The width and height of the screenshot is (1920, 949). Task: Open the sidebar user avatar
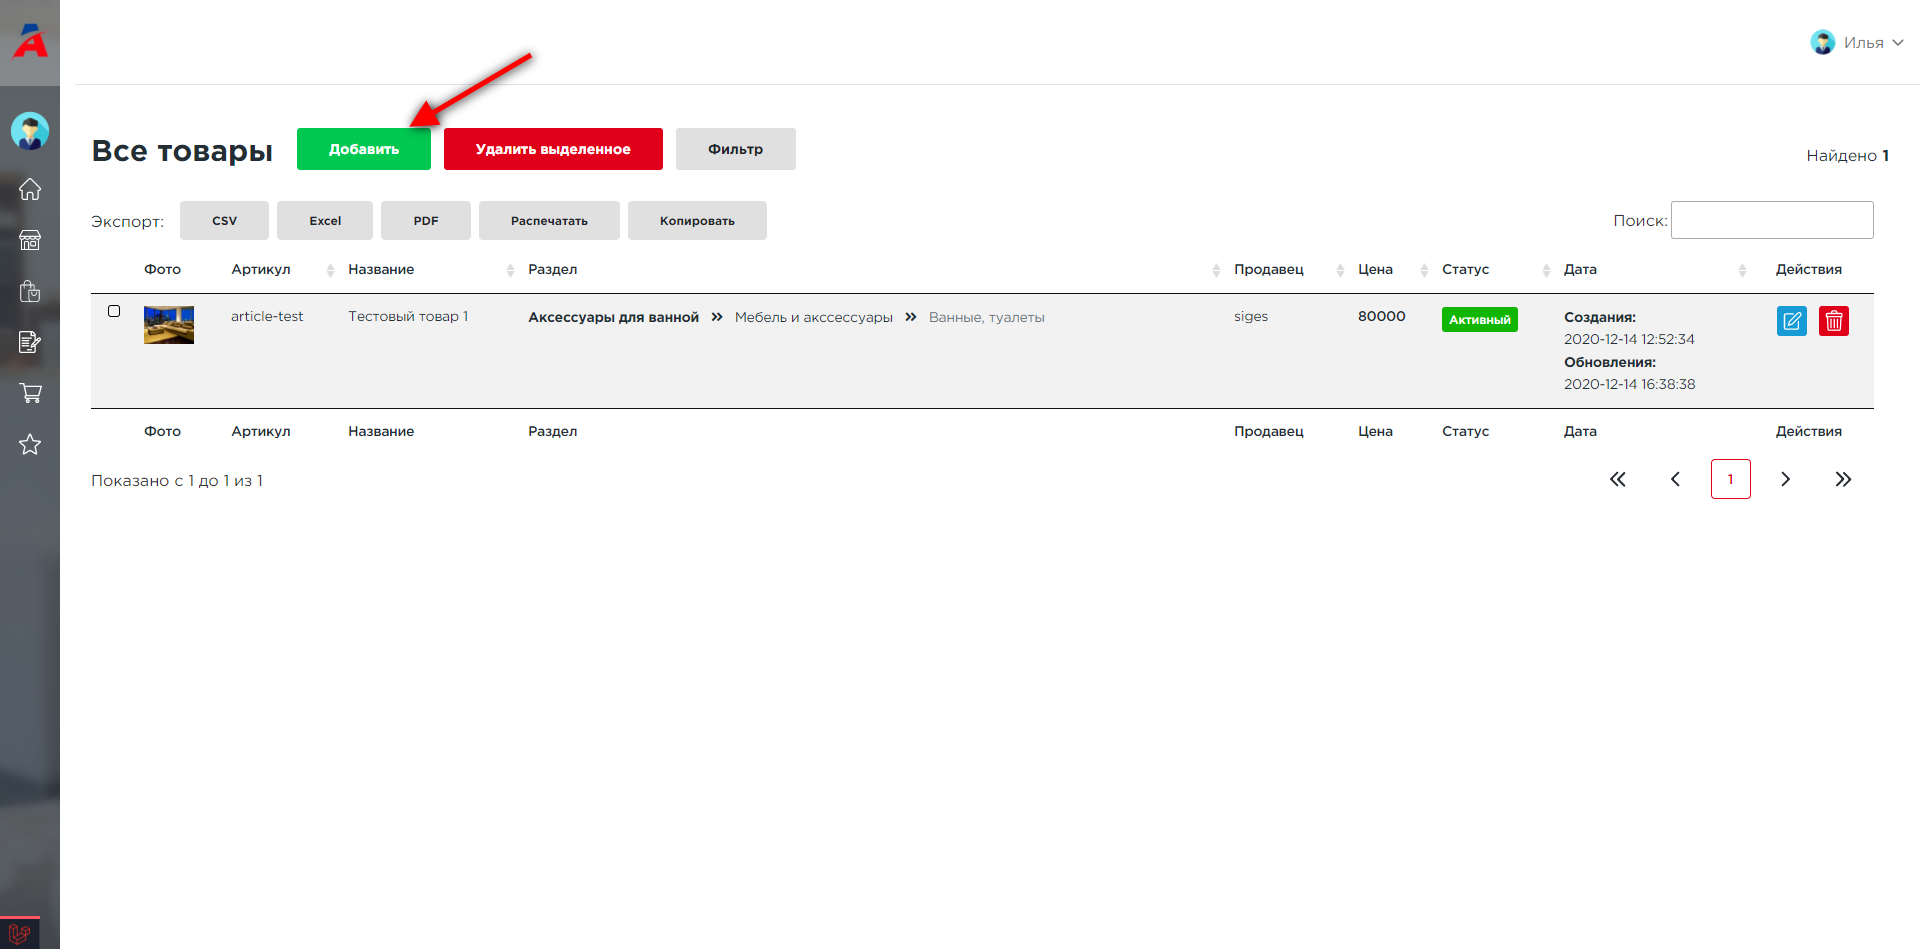point(30,131)
